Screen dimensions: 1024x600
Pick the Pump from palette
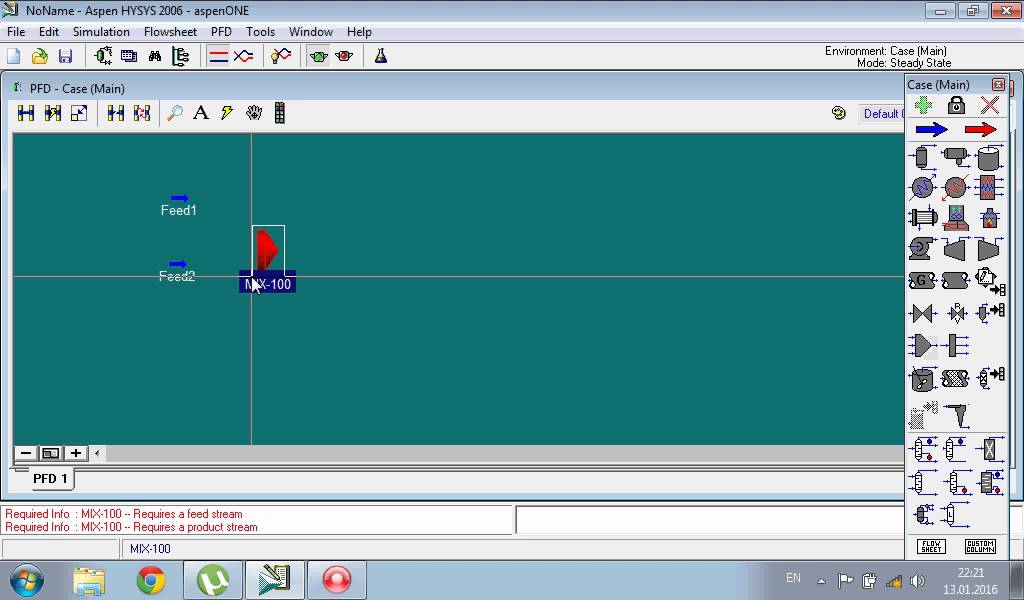[x=922, y=249]
